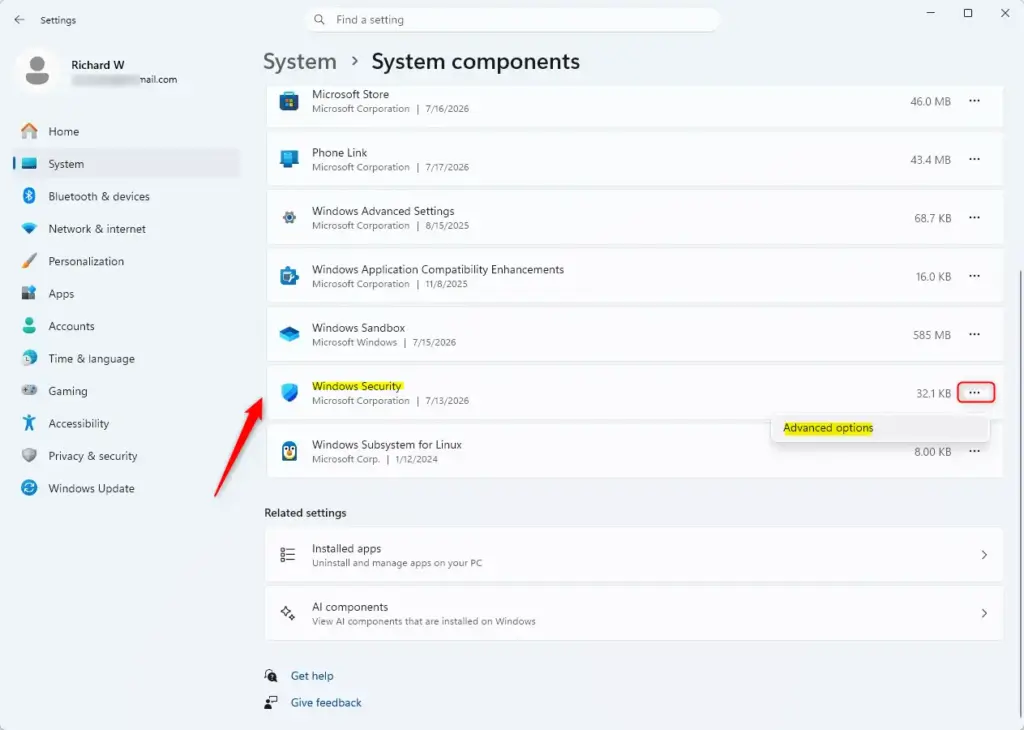This screenshot has height=730, width=1024.
Task: Click the user profile avatar
Action: coord(37,71)
